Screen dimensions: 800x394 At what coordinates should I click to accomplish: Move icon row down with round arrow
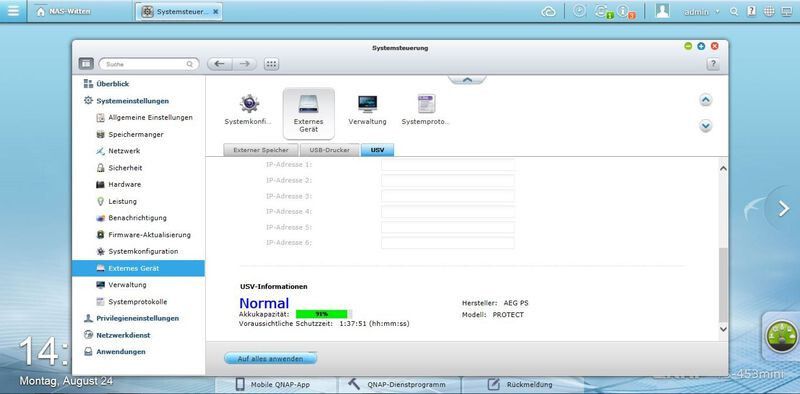[705, 126]
